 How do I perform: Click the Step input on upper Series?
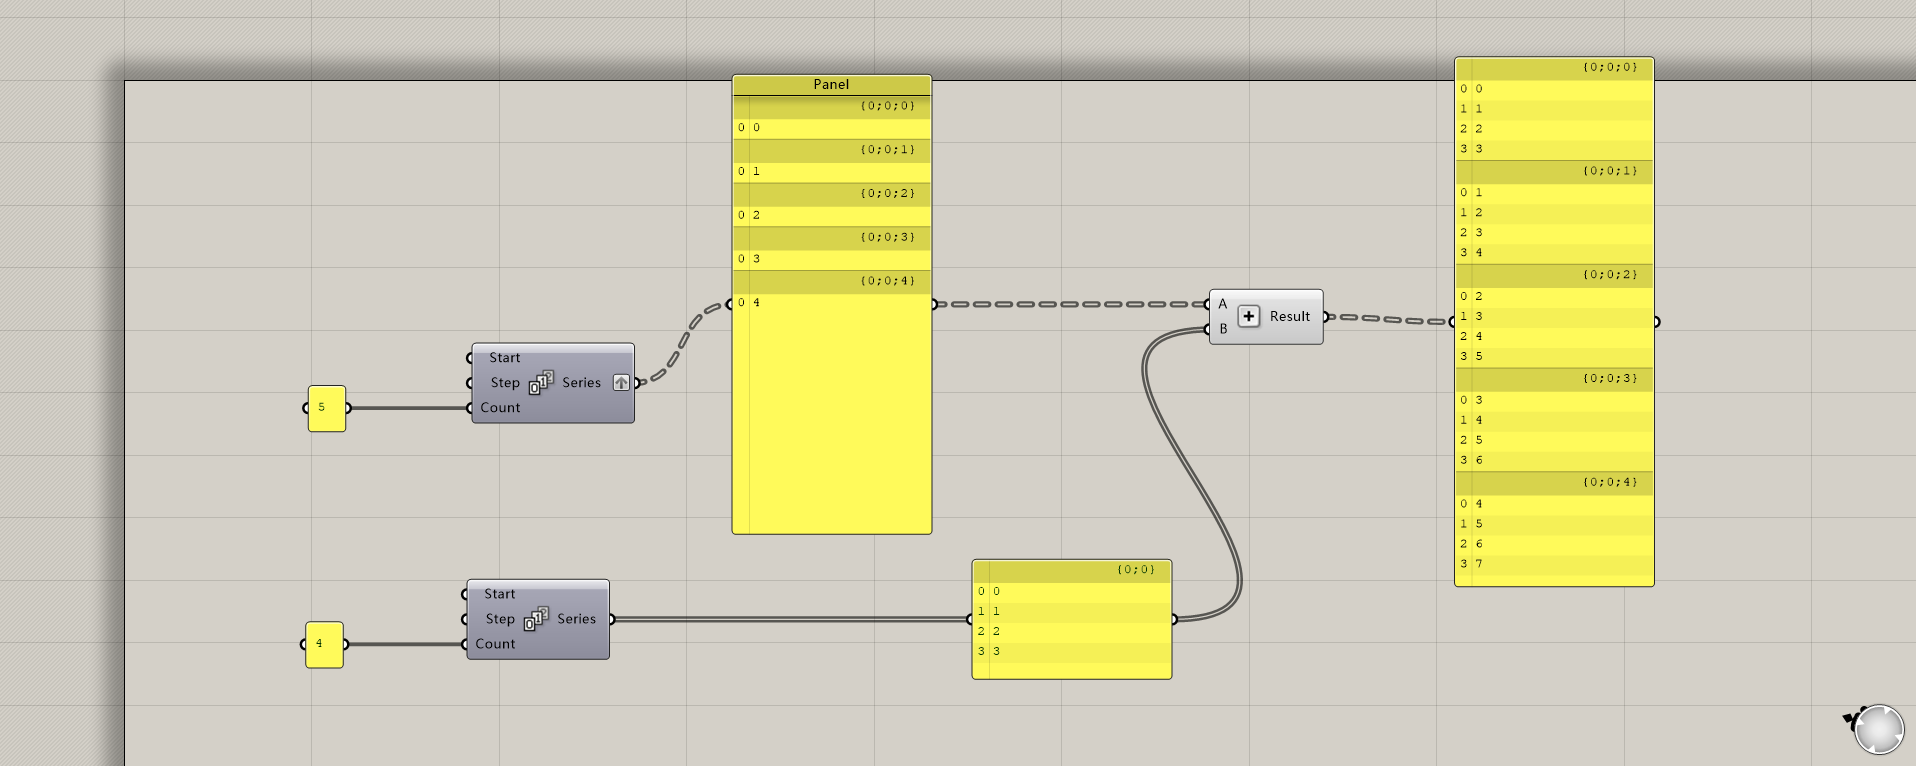pyautogui.click(x=504, y=383)
